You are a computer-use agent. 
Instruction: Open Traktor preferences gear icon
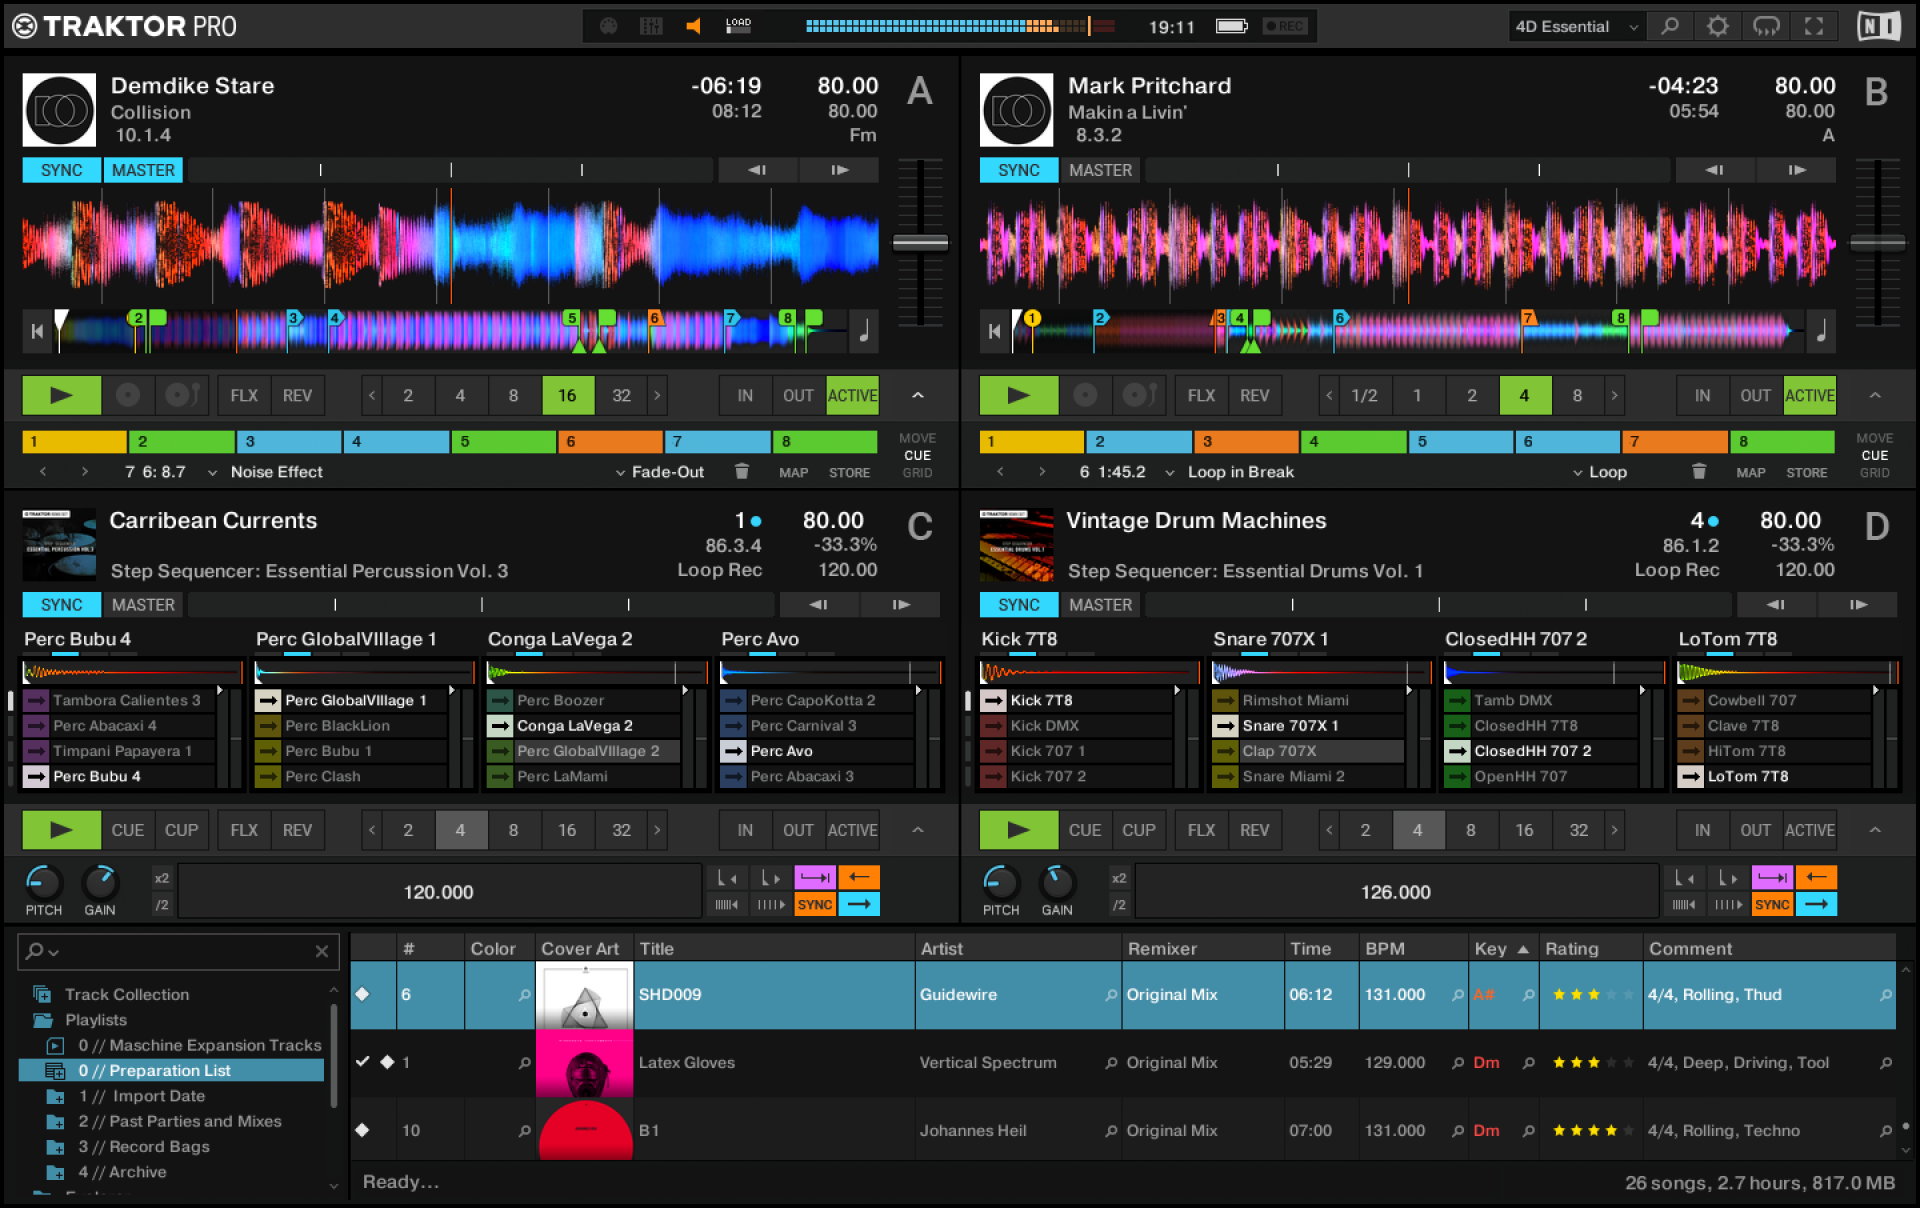click(1717, 26)
